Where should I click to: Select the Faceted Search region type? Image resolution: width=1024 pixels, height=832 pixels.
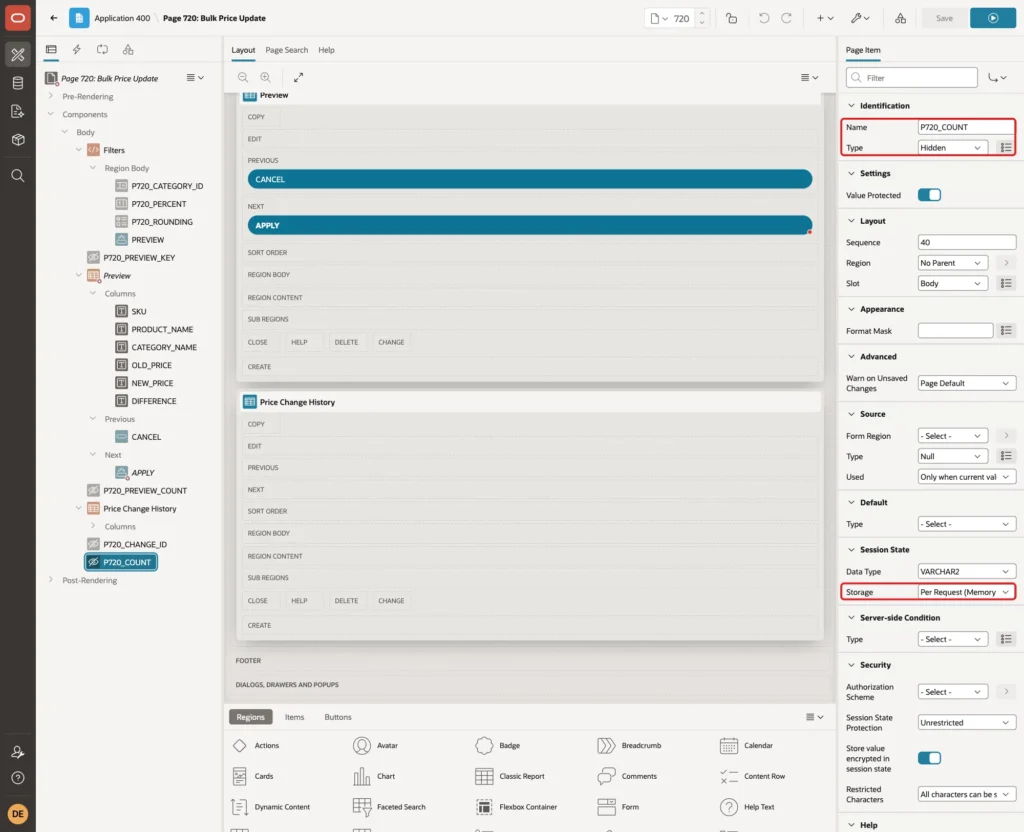[389, 807]
